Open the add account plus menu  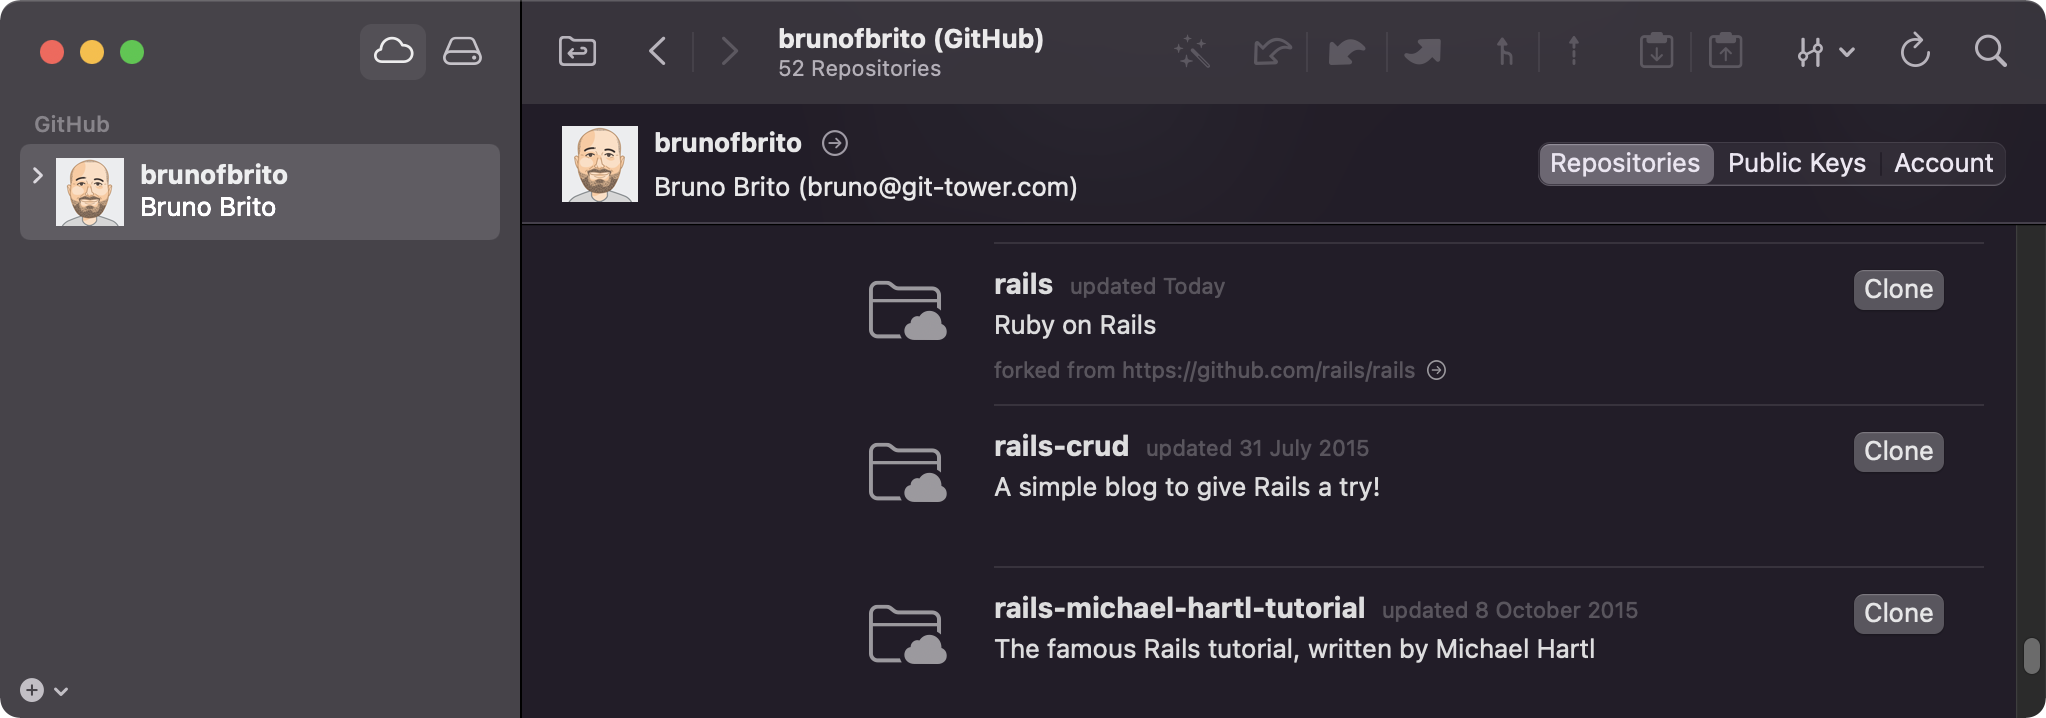coord(43,690)
